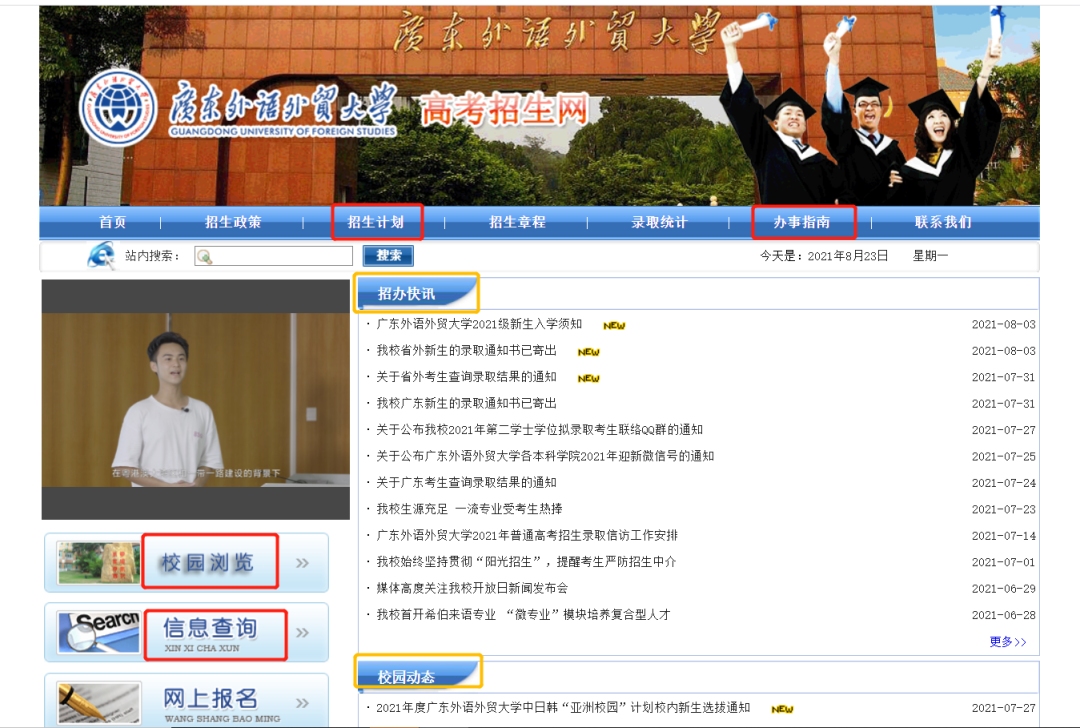Image resolution: width=1080 pixels, height=728 pixels.
Task: Click the 2021-07-14 date of 信访工作安排 article
Action: click(x=1004, y=536)
